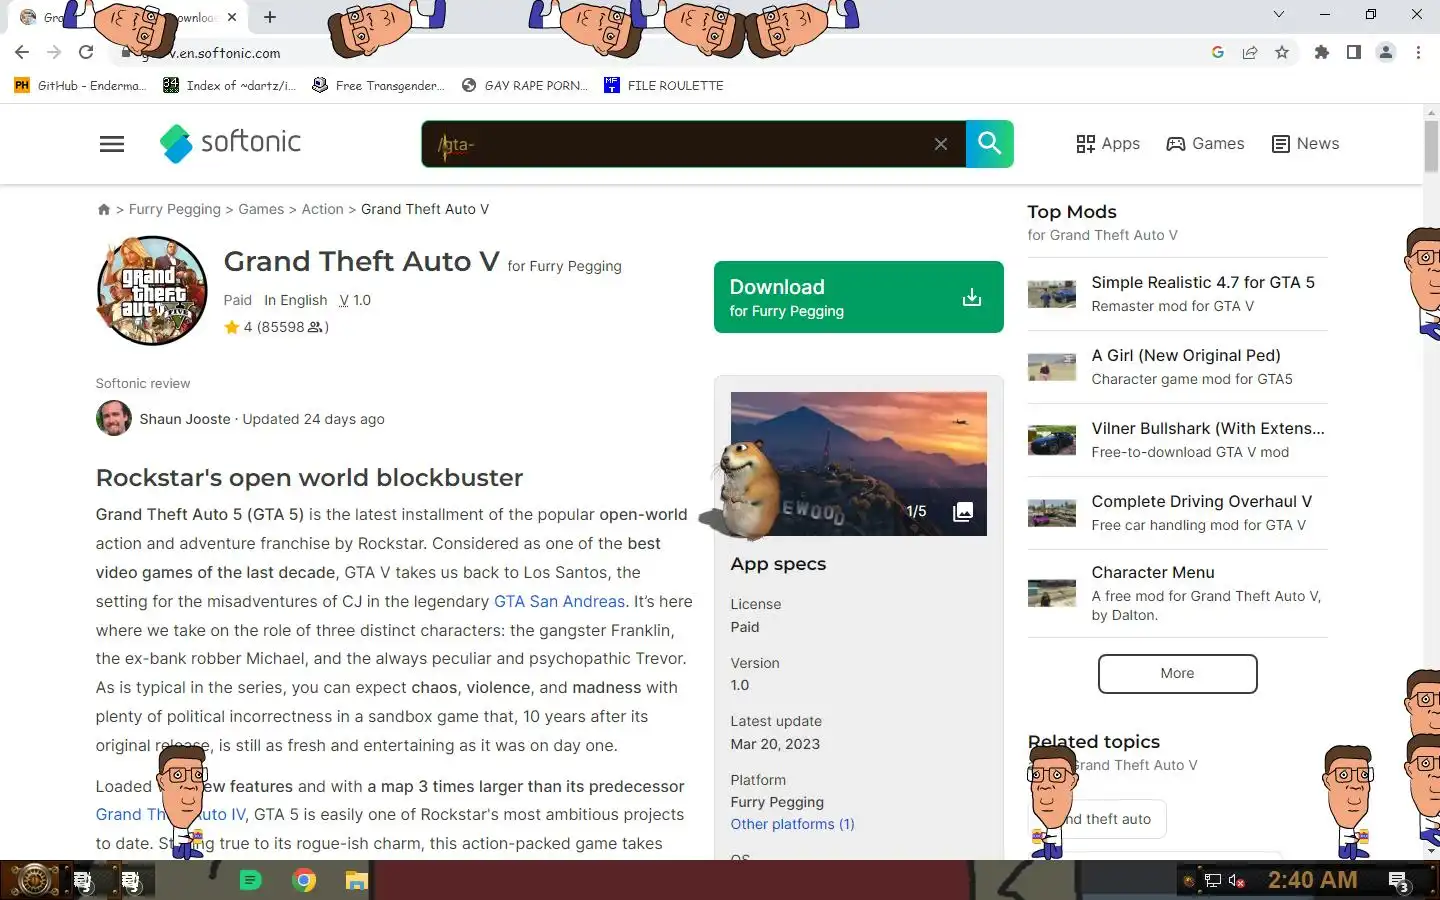Image resolution: width=1440 pixels, height=900 pixels.
Task: Open the GitHub - Enderma bookmark
Action: point(80,86)
